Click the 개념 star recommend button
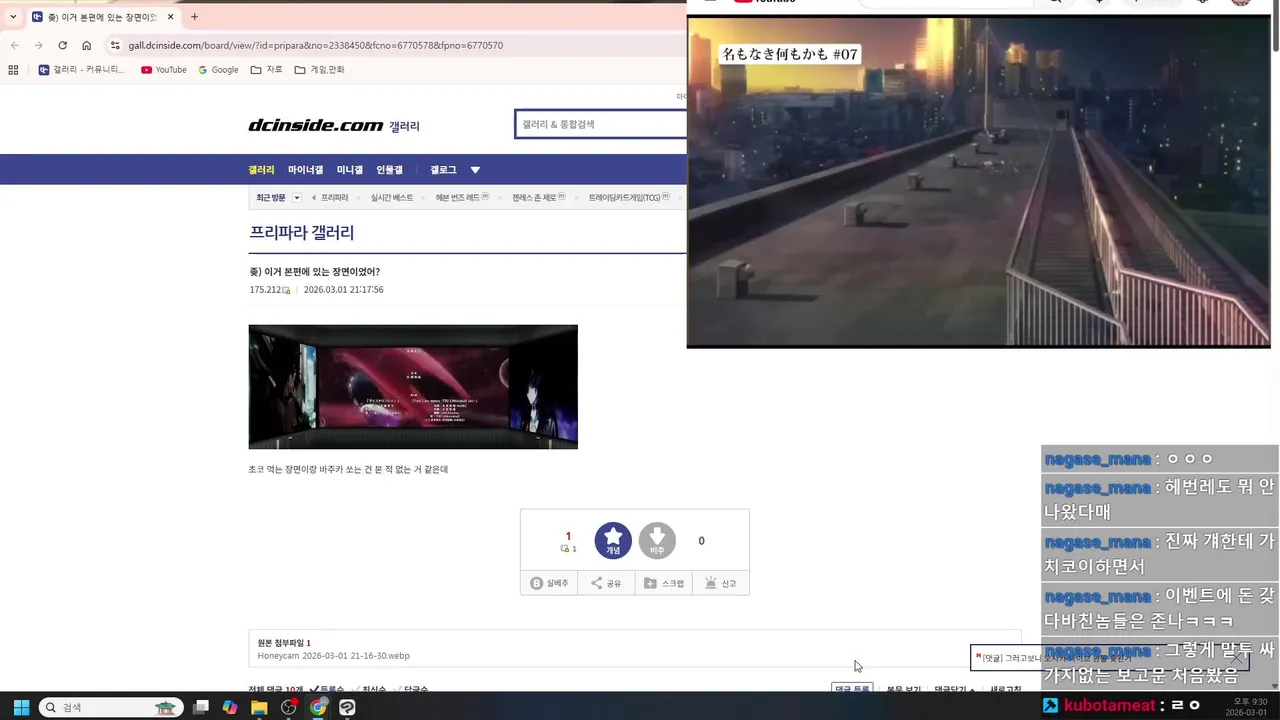The image size is (1280, 720). [x=613, y=541]
